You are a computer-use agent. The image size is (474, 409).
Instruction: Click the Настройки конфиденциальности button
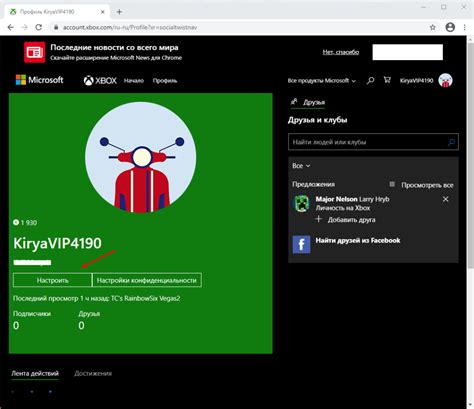(147, 280)
